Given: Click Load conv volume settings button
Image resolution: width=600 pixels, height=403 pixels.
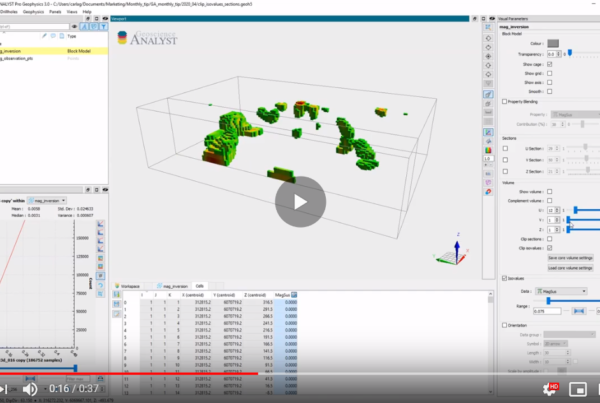Looking at the screenshot, I should coord(571,267).
